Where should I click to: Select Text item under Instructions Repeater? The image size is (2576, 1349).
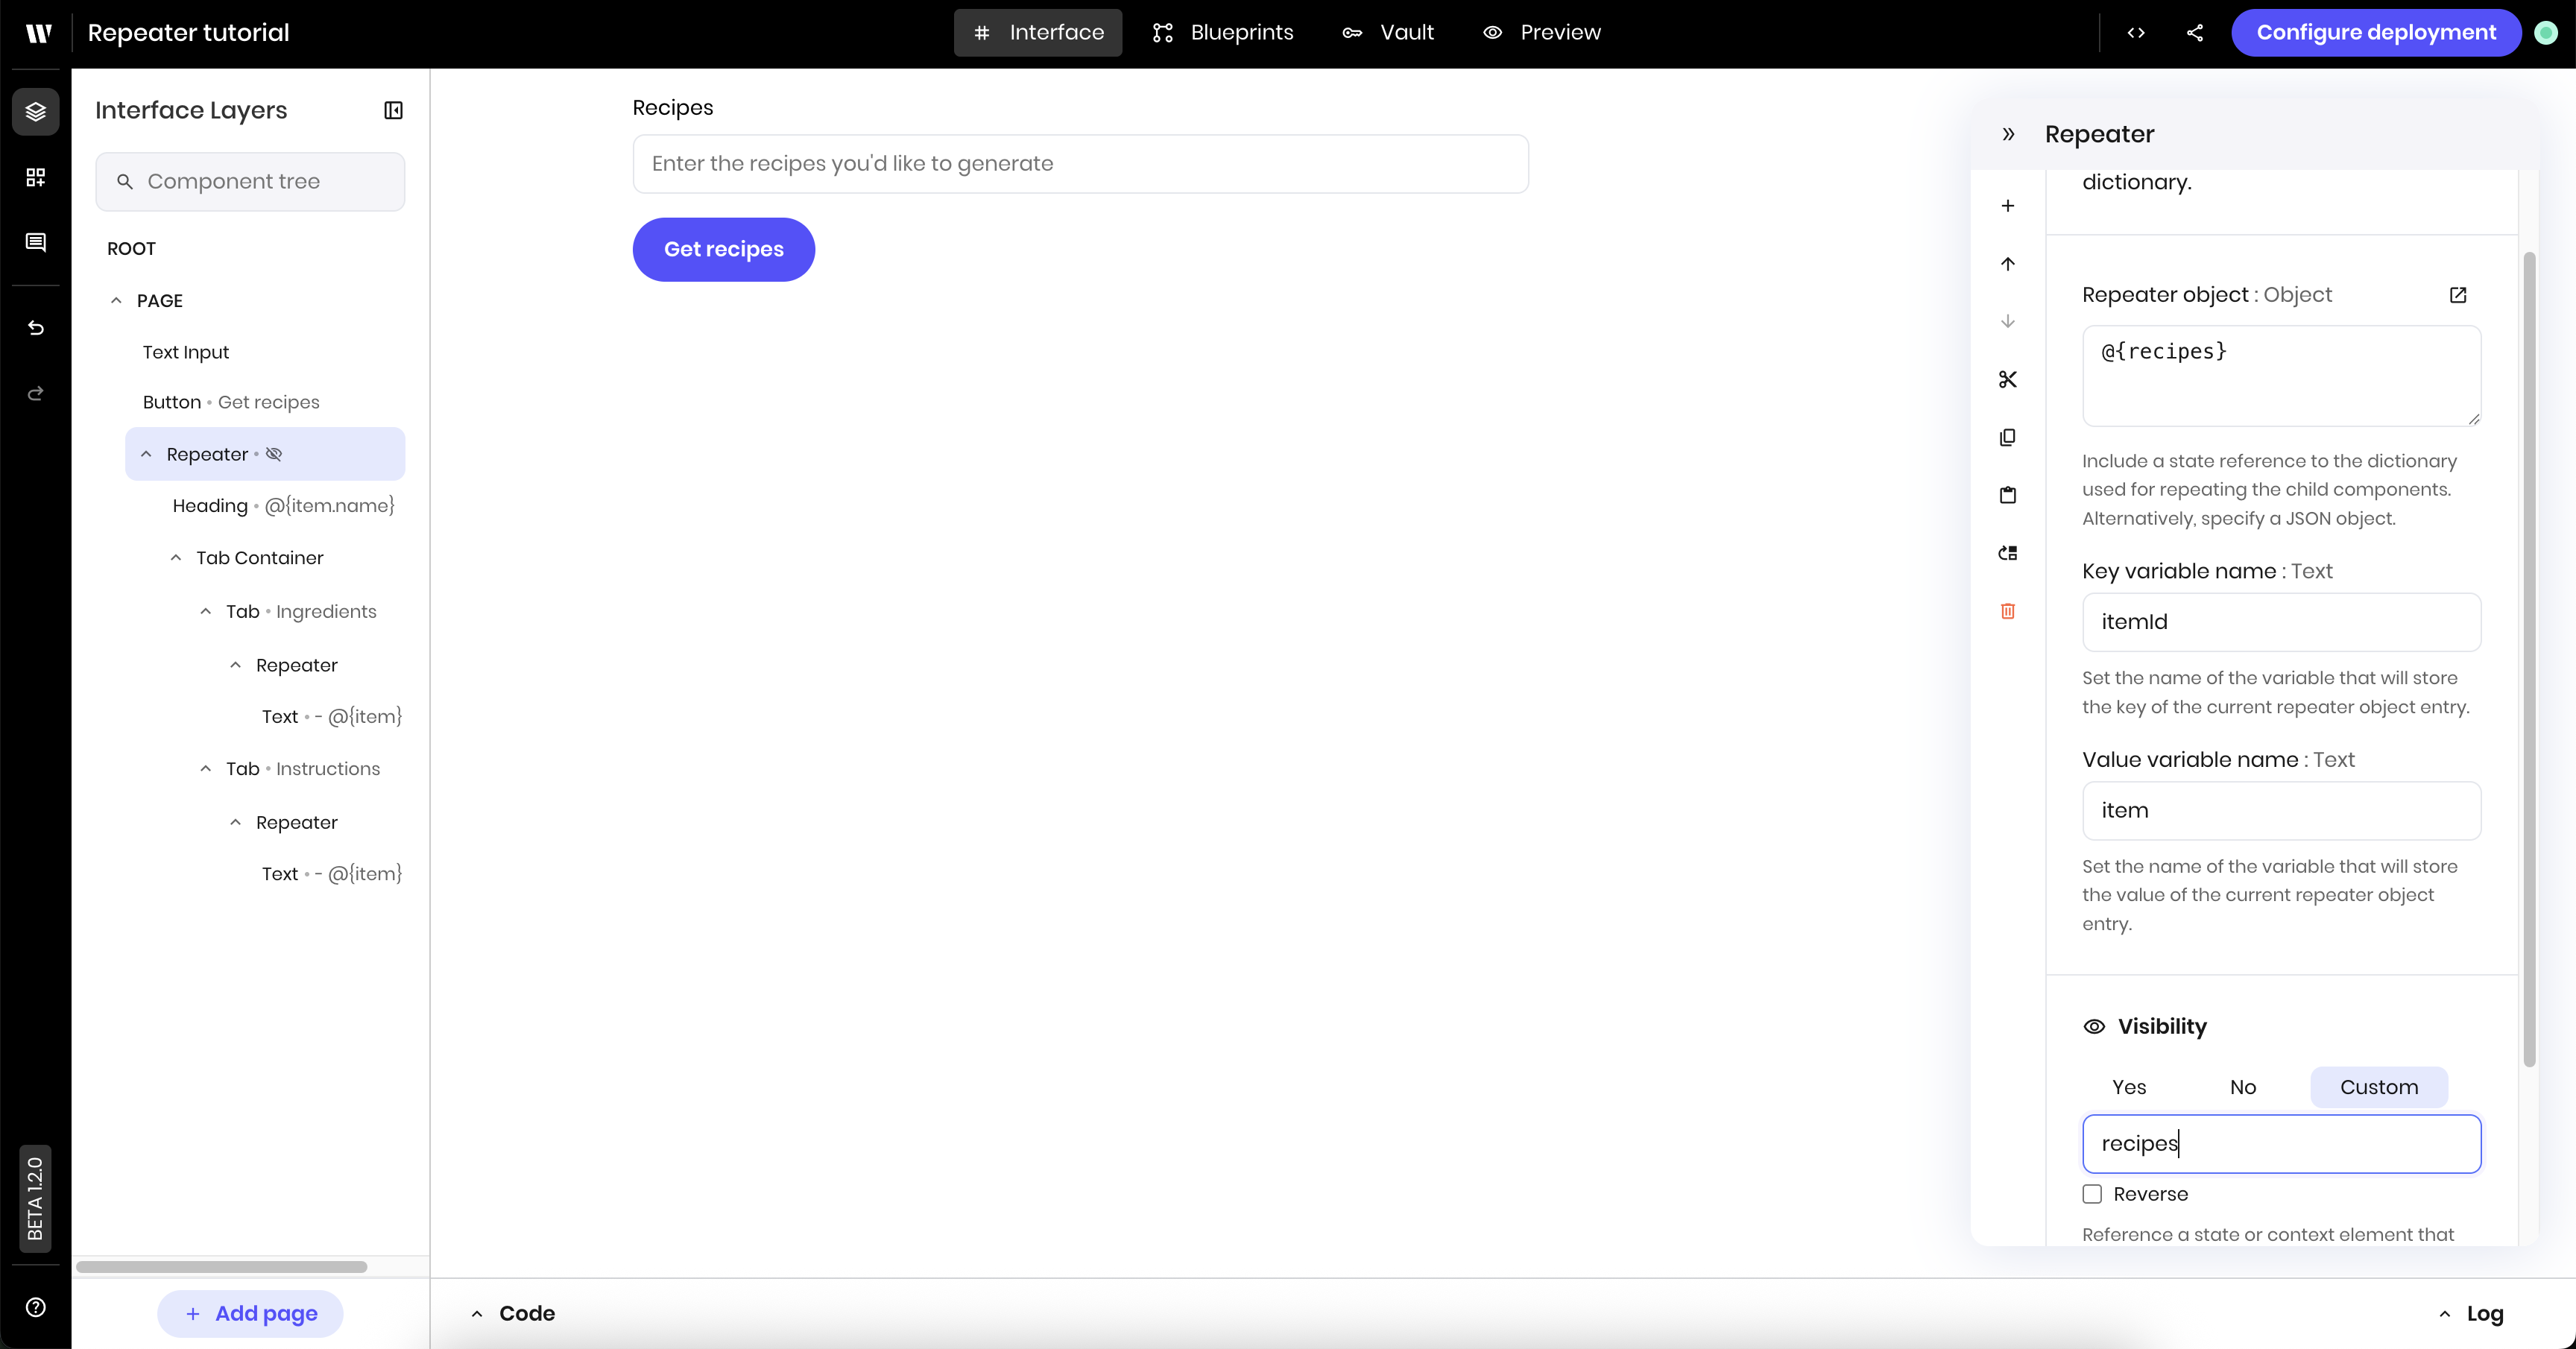(332, 874)
